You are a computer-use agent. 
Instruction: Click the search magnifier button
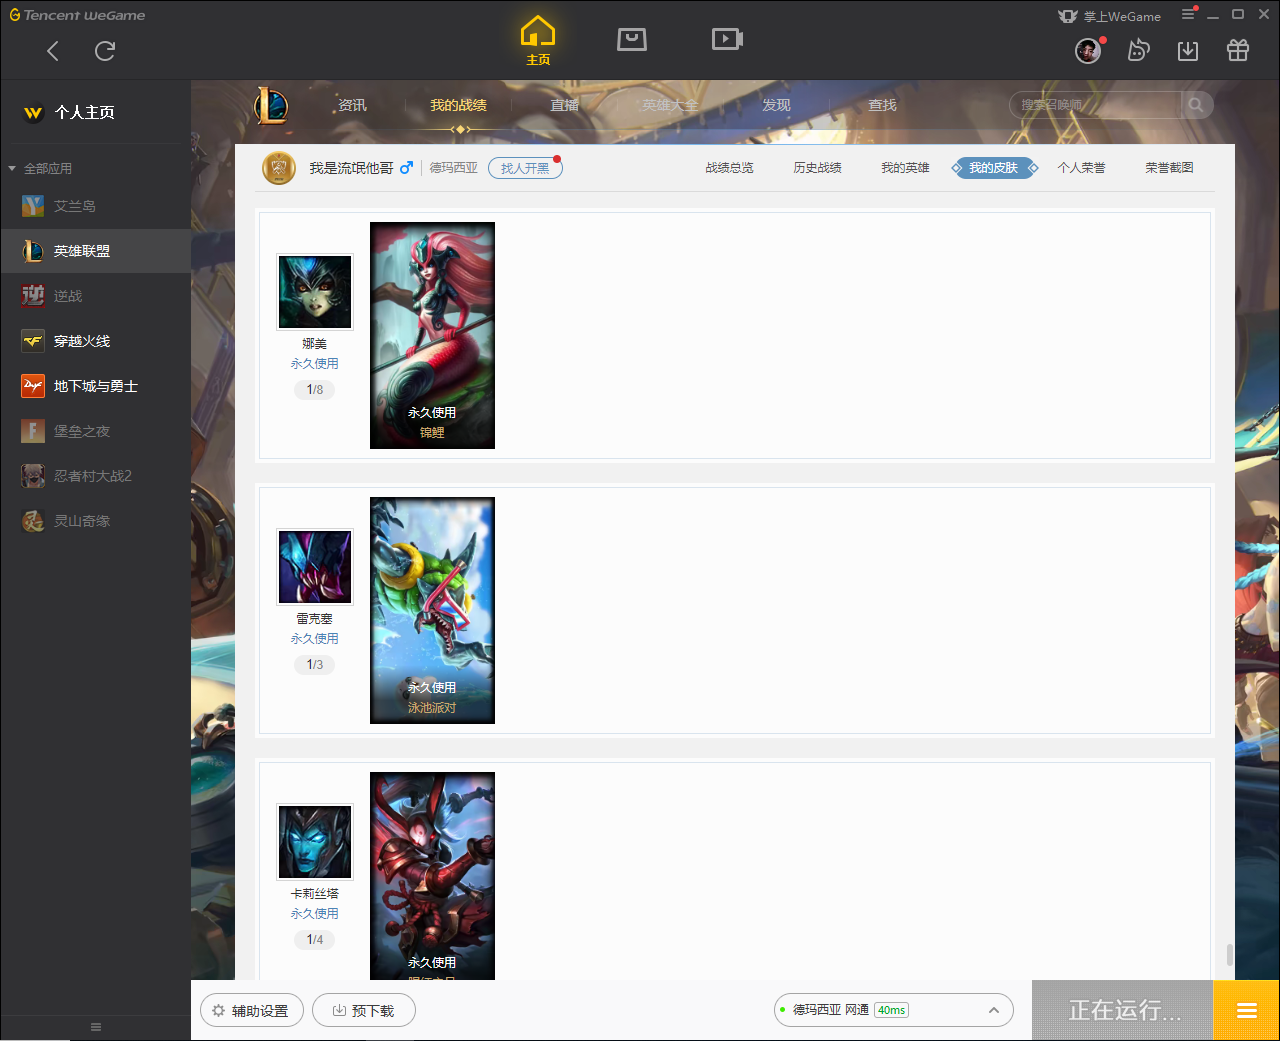click(1196, 105)
